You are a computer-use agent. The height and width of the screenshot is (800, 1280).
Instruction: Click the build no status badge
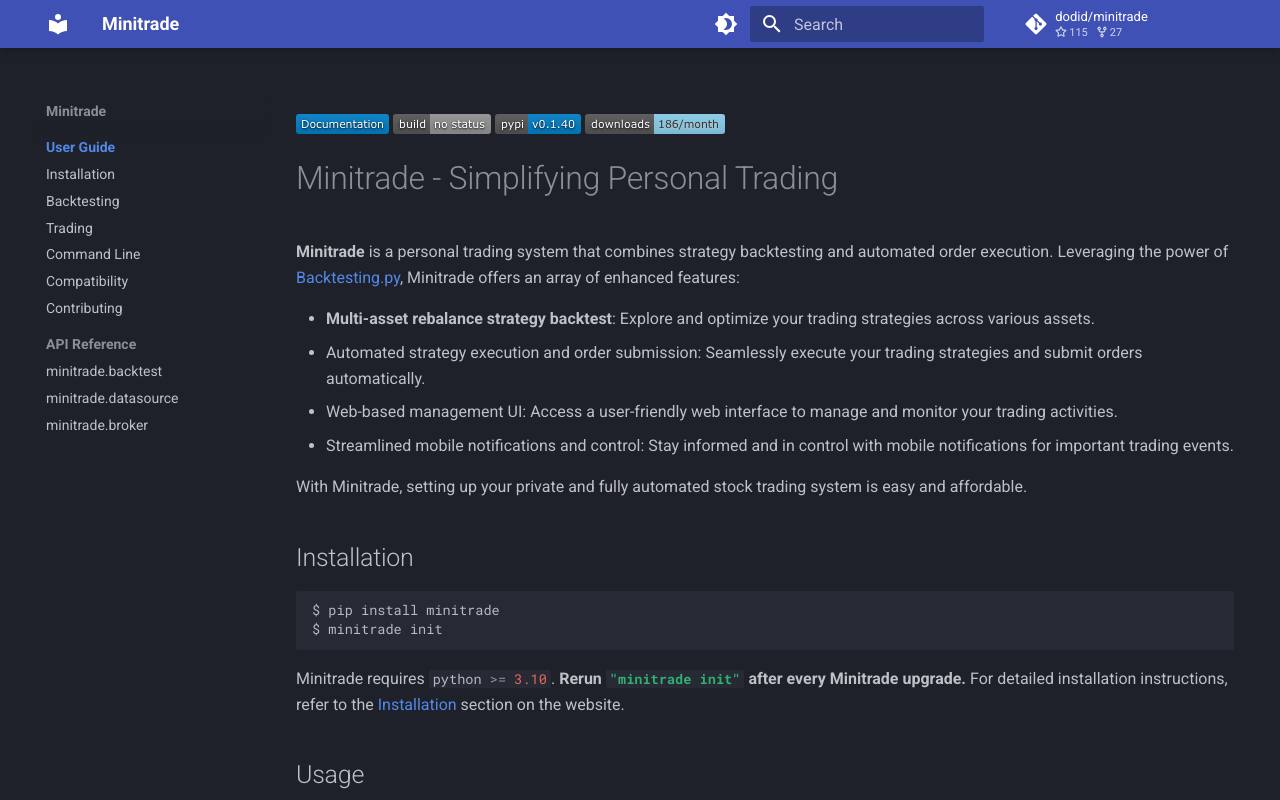pyautogui.click(x=442, y=124)
